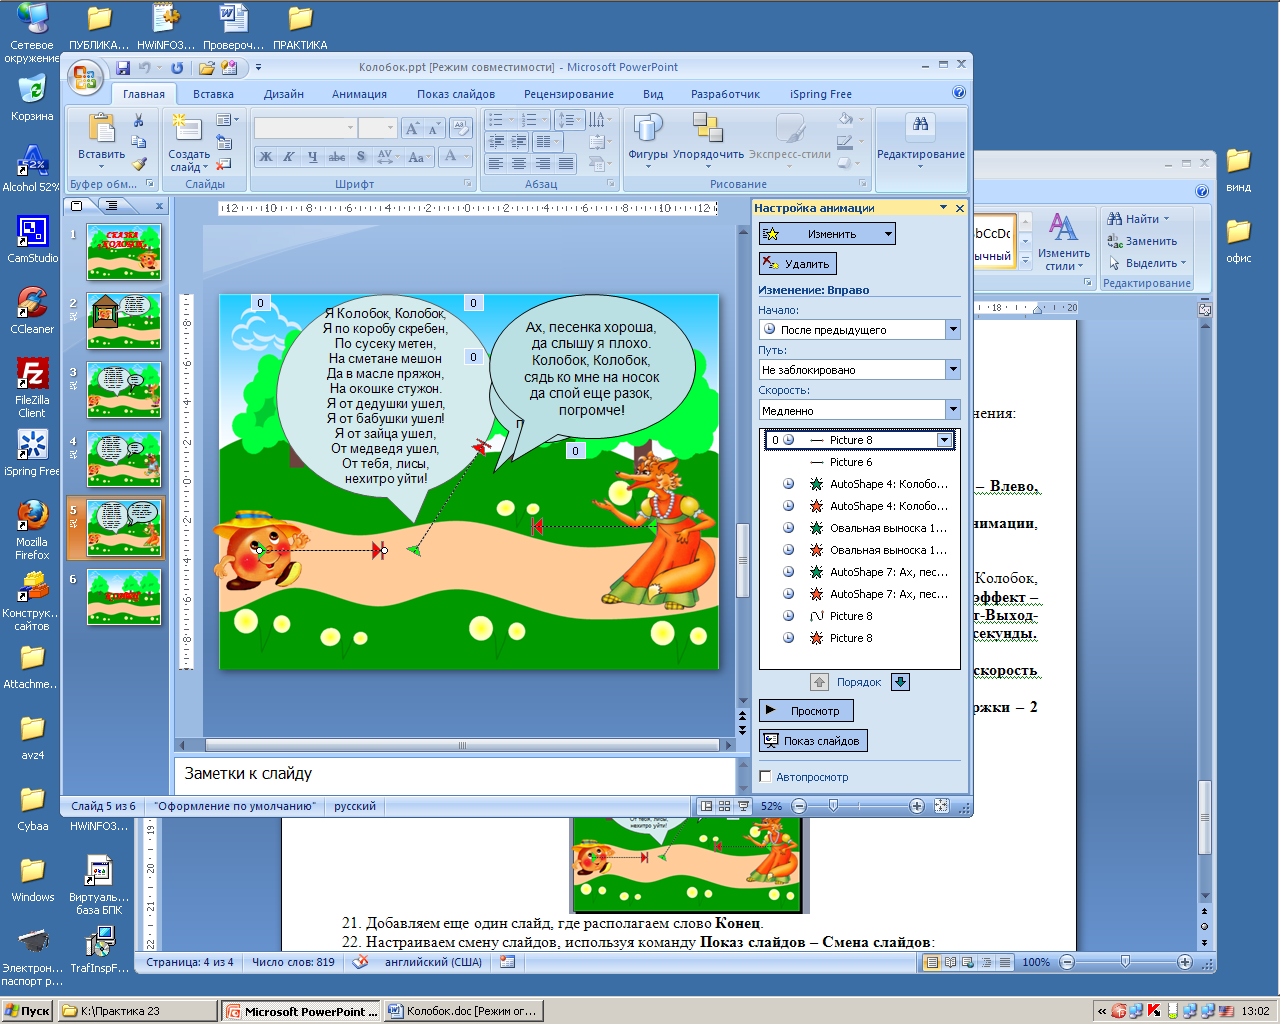This screenshot has width=1280, height=1024.
Task: Move animation down with Порядок down arrow
Action: pos(900,682)
